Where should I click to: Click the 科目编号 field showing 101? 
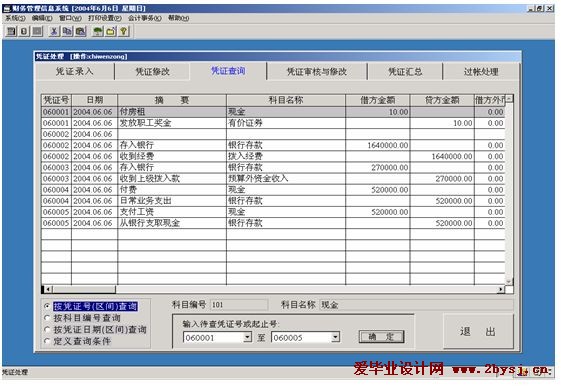(x=239, y=305)
